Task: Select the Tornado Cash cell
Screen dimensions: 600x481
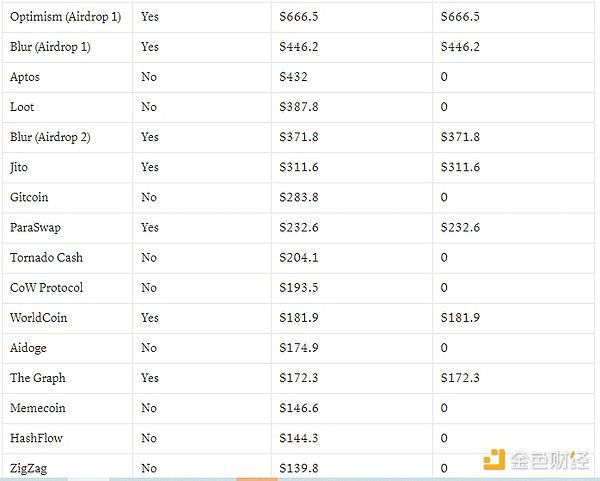Action: 46,257
